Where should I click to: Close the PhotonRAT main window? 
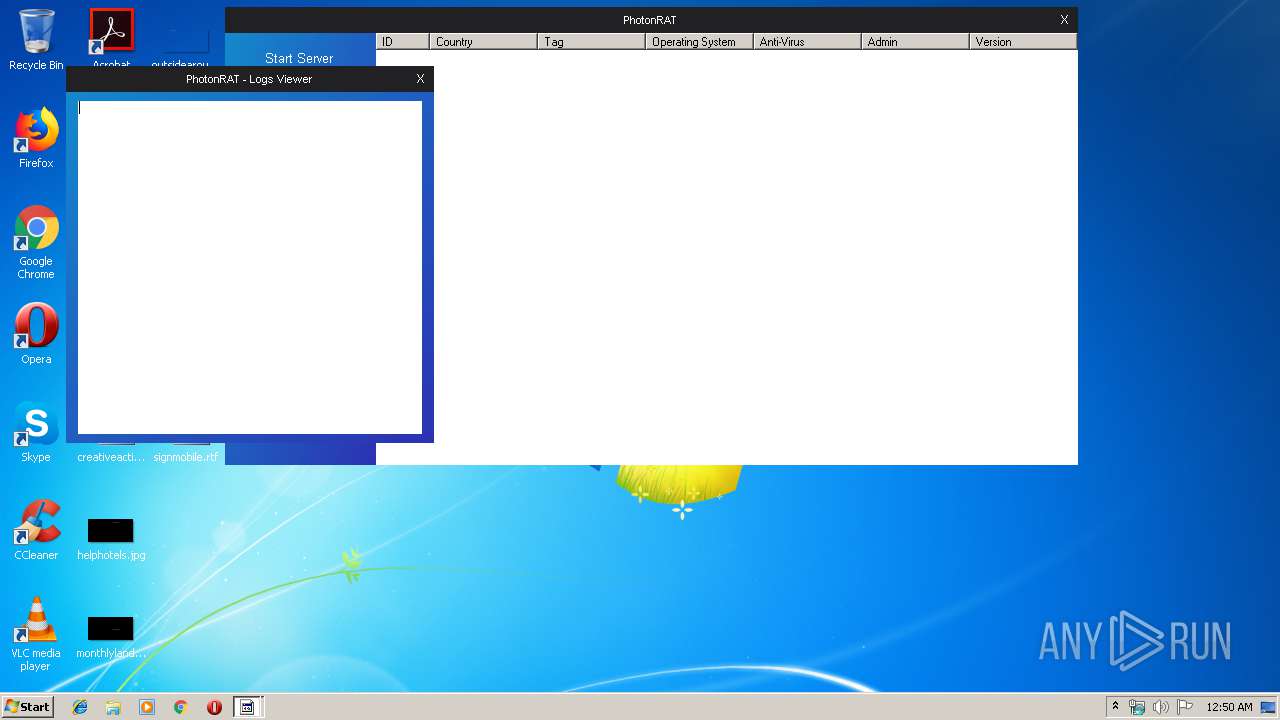point(1064,20)
